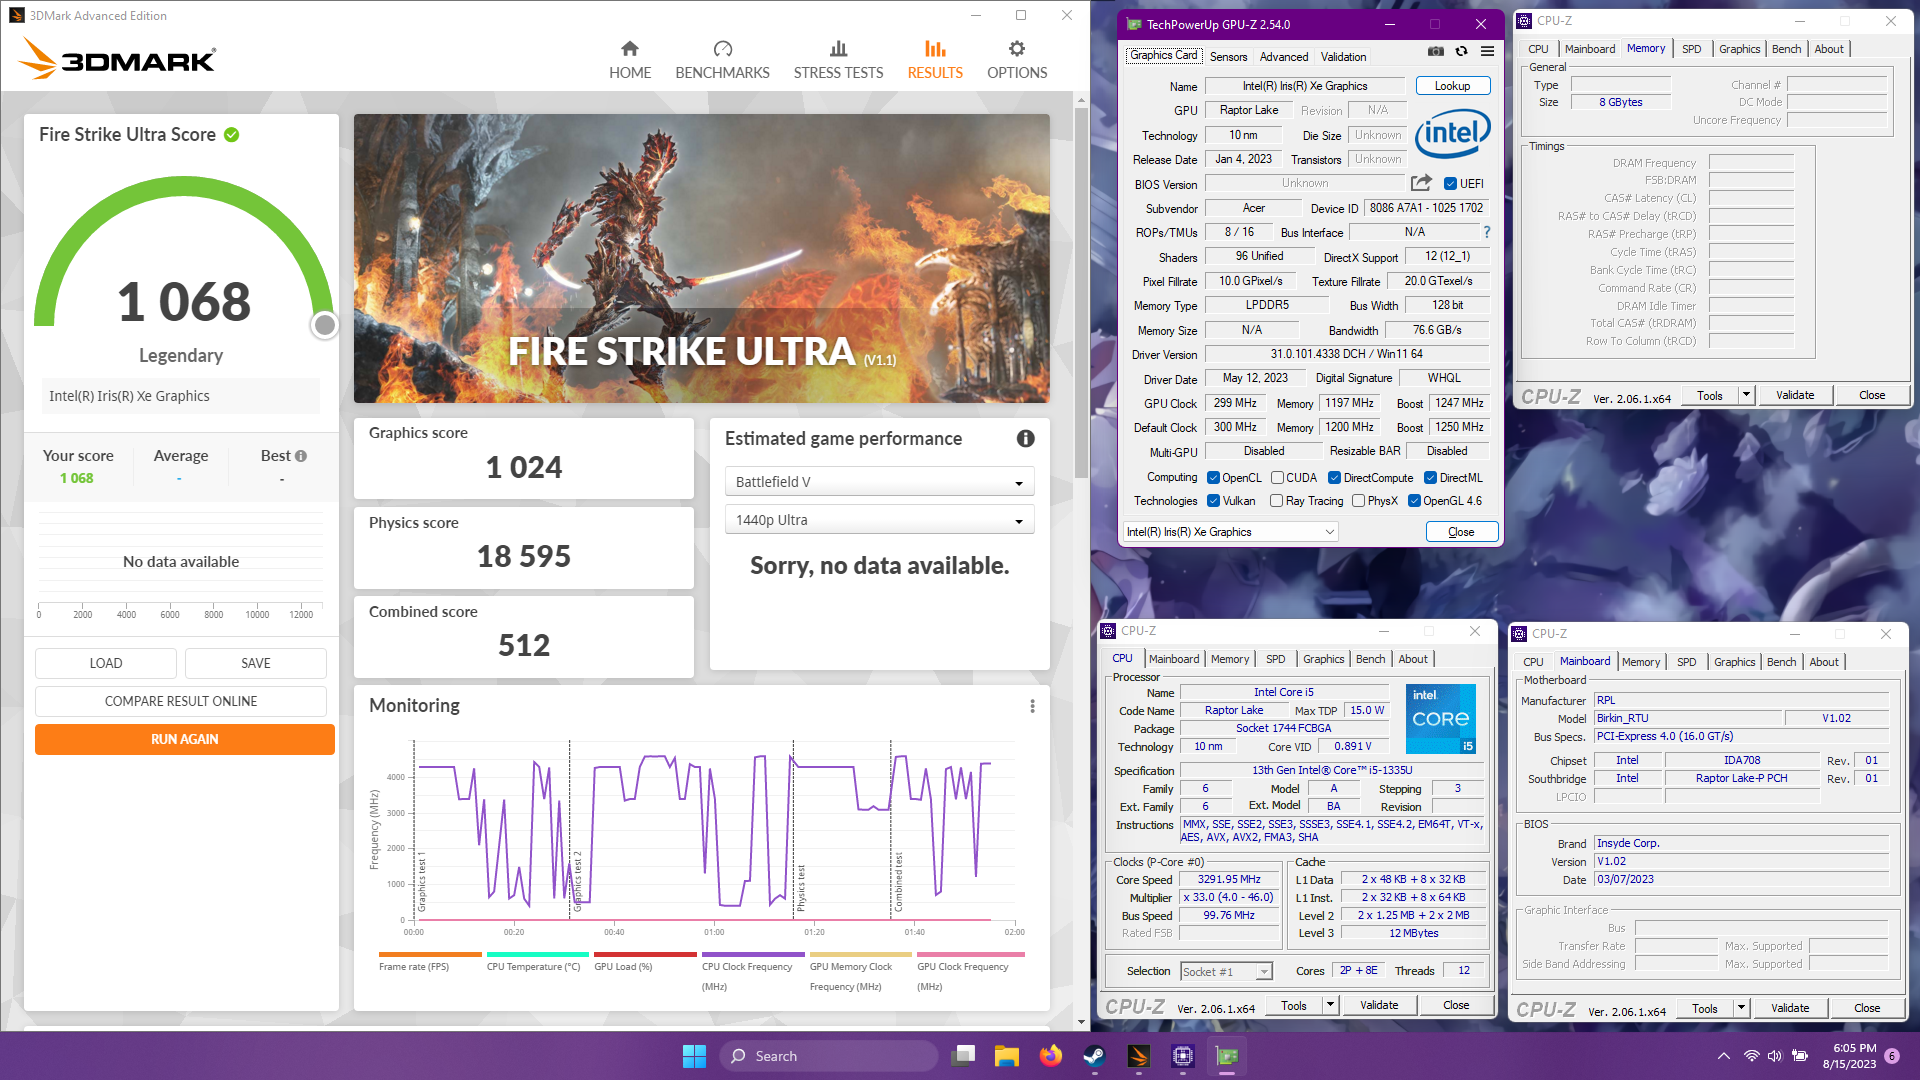The width and height of the screenshot is (1920, 1080).
Task: Open the Windows Start menu
Action: click(694, 1056)
